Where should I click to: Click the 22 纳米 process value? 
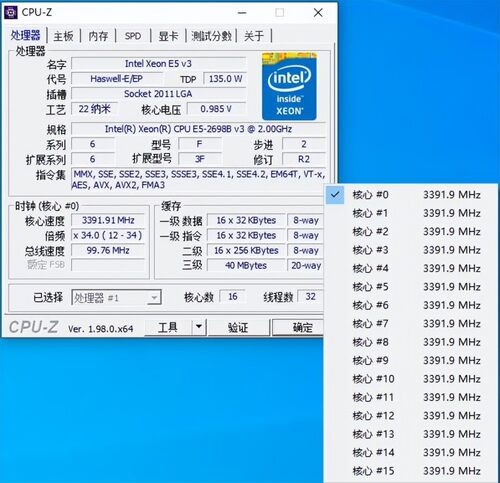pyautogui.click(x=94, y=109)
